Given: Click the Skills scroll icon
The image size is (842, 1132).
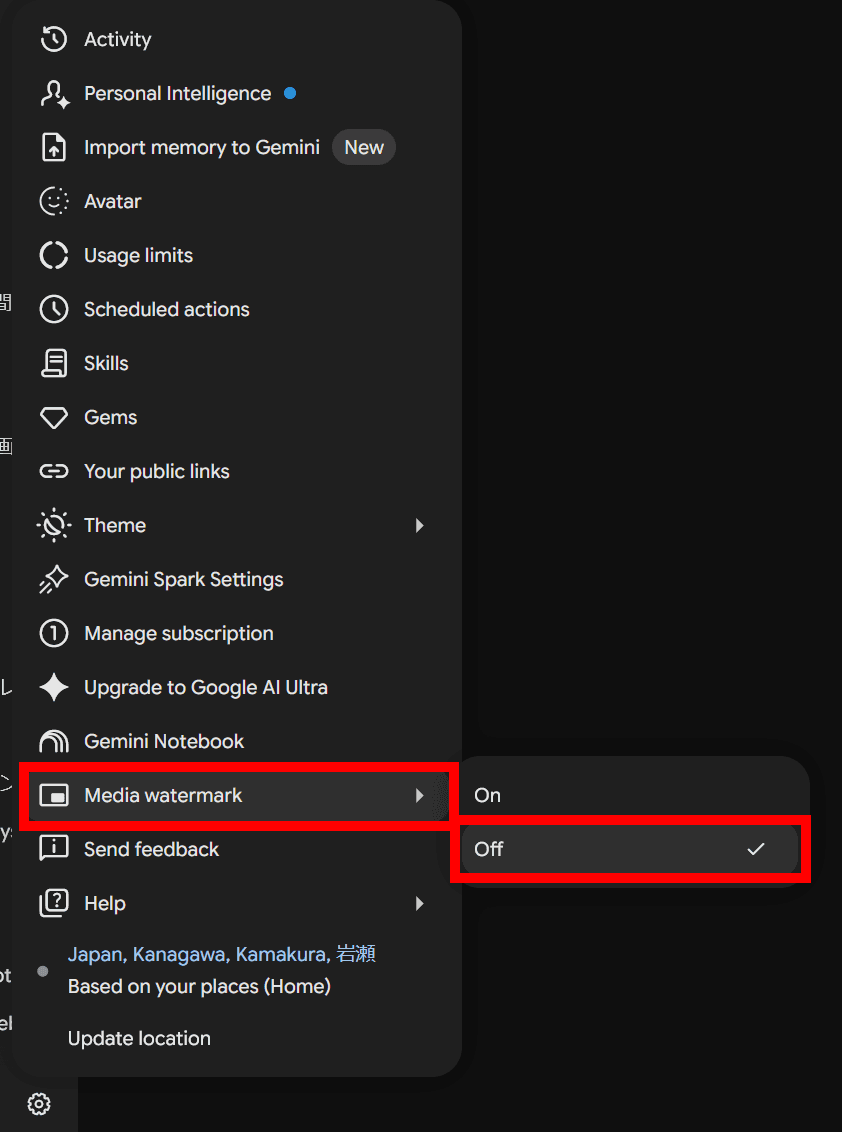Looking at the screenshot, I should click(54, 363).
